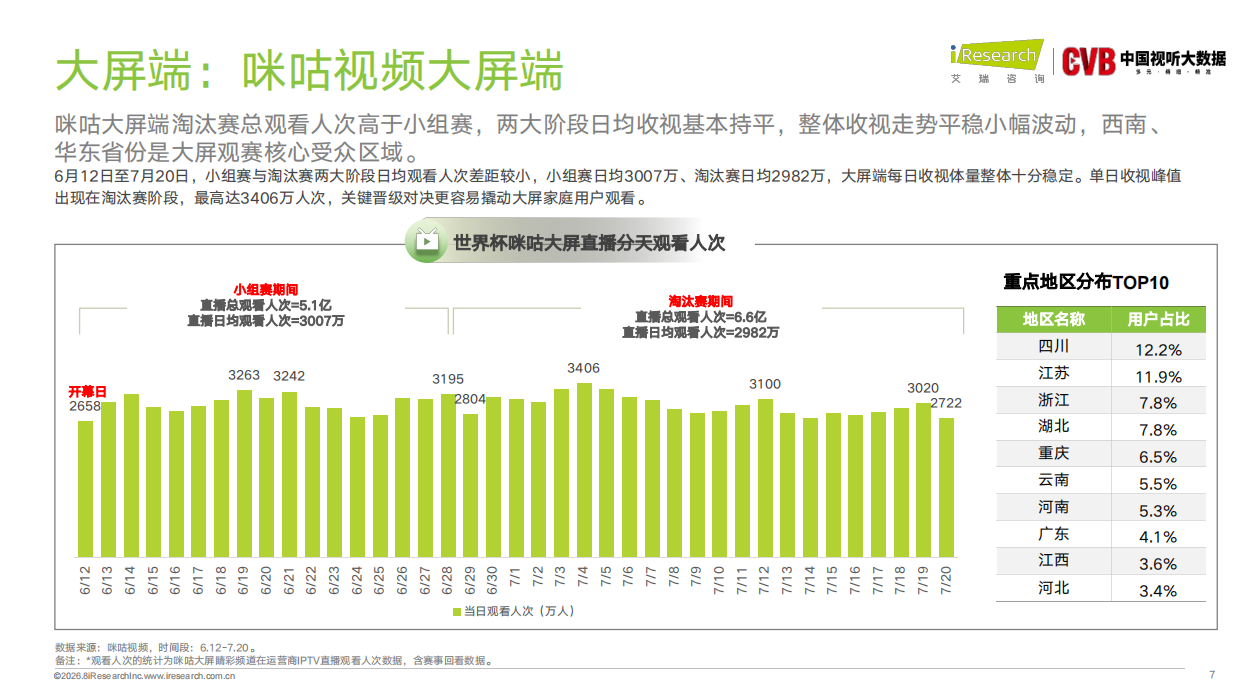
Task: Click the bar for 7/4
Action: pyautogui.click(x=584, y=470)
